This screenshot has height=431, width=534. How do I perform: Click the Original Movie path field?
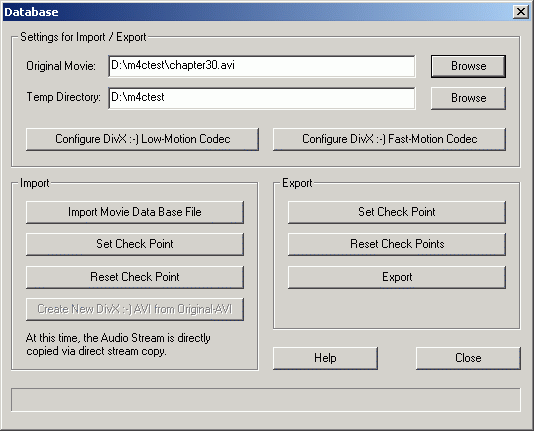tap(262, 66)
